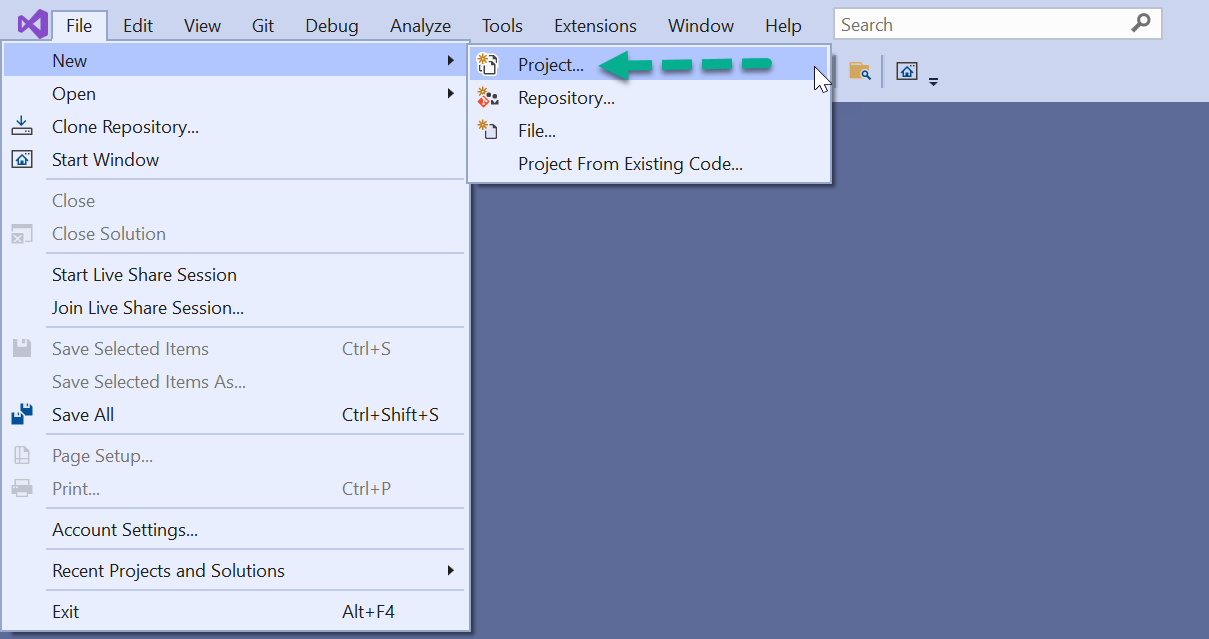Click the New Repository icon
Screen dimensions: 1209x639
(x=488, y=97)
